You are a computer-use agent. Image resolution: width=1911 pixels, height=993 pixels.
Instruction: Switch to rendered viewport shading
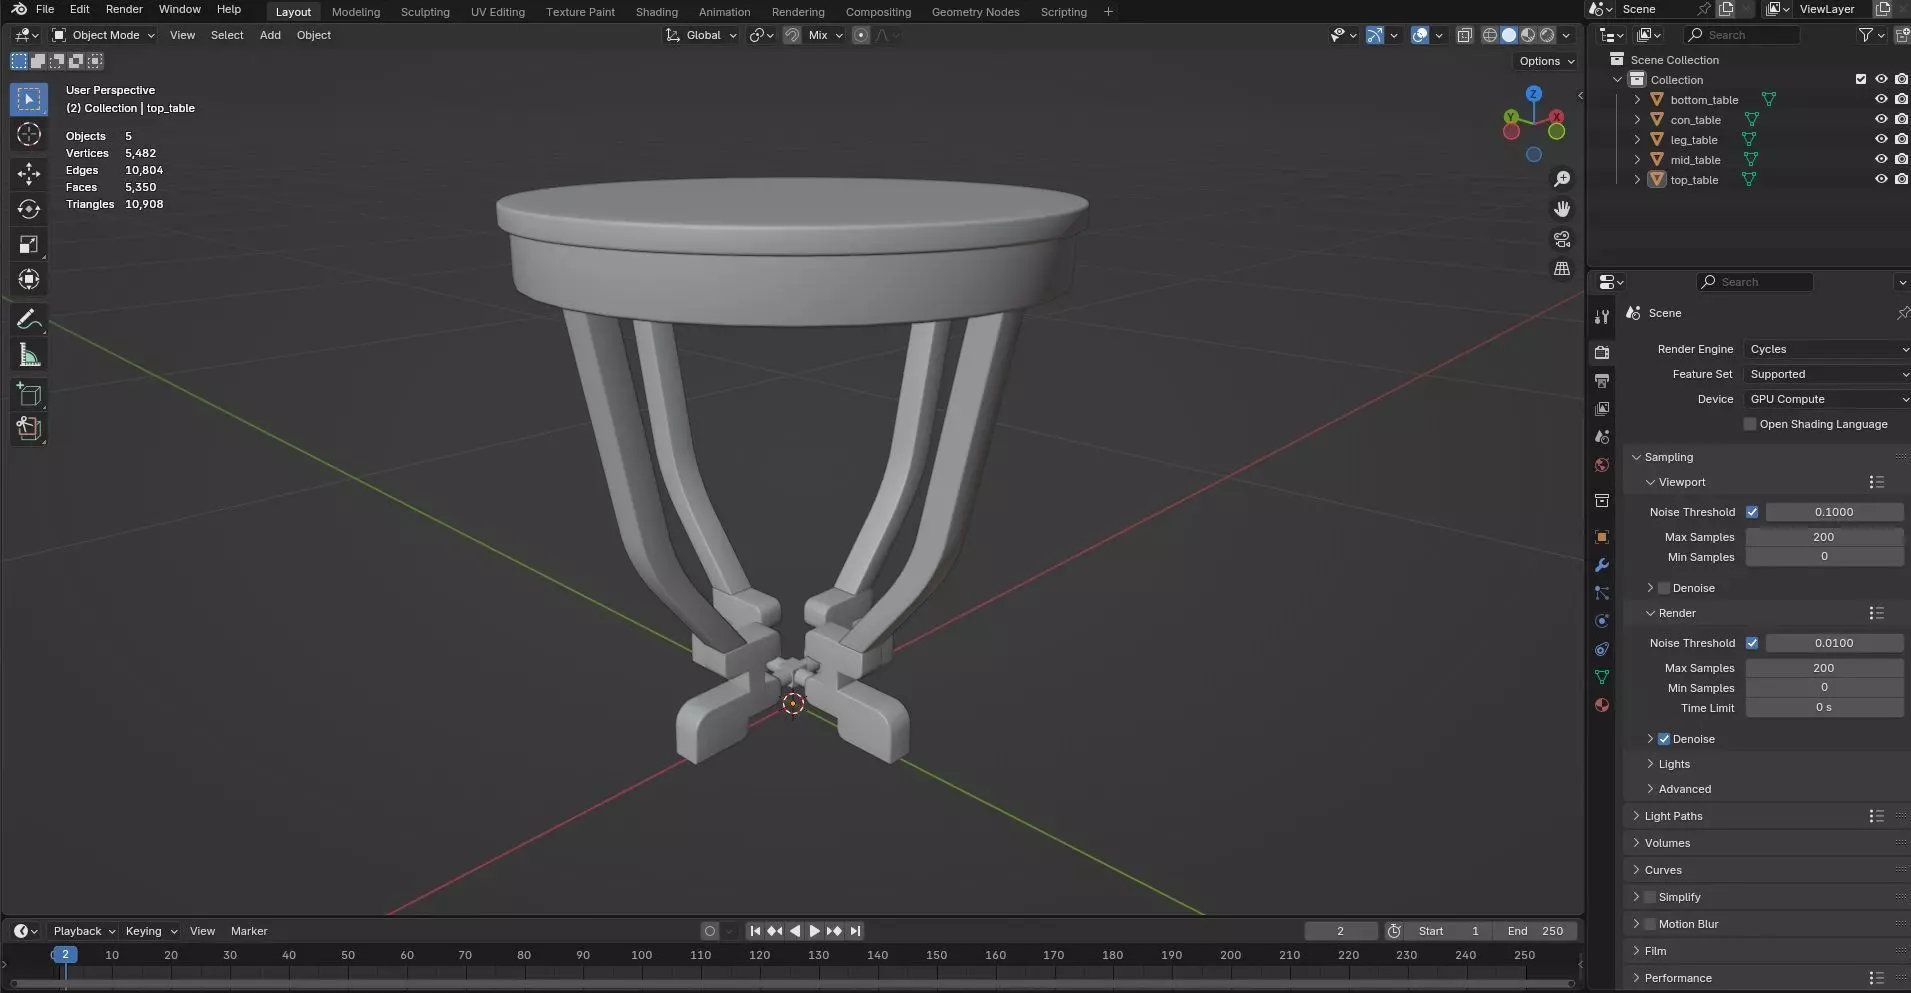click(1547, 35)
